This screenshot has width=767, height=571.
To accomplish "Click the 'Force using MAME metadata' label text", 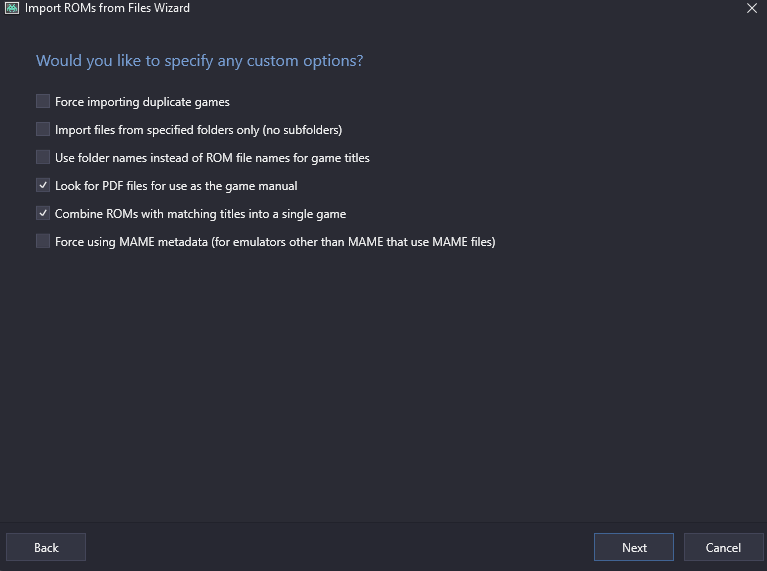I will (275, 242).
